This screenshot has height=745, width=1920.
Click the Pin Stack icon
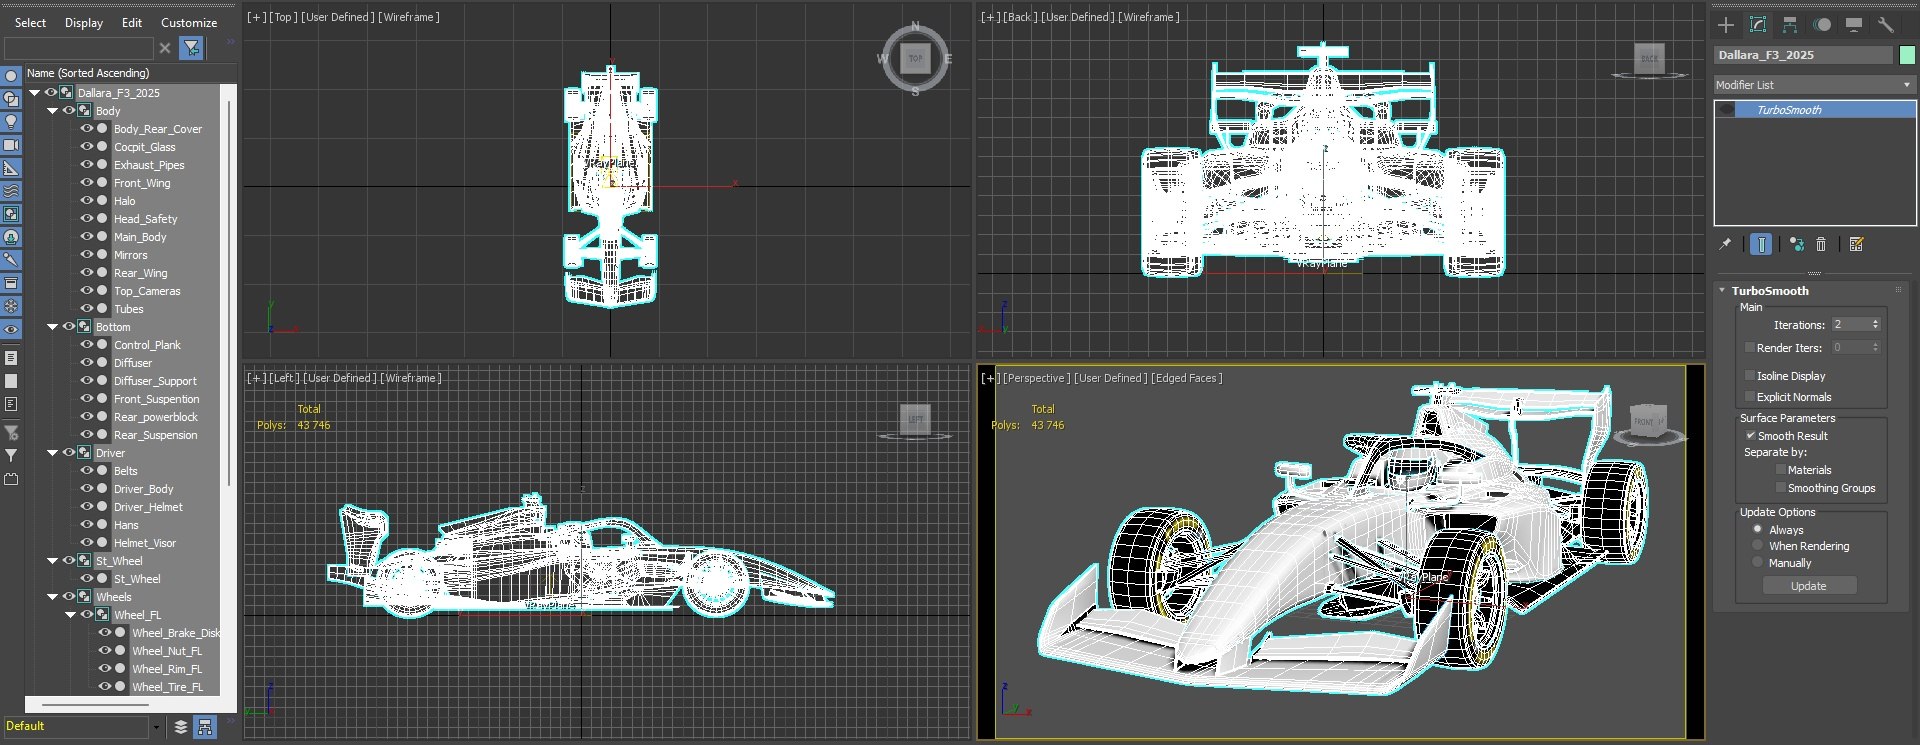coord(1725,244)
